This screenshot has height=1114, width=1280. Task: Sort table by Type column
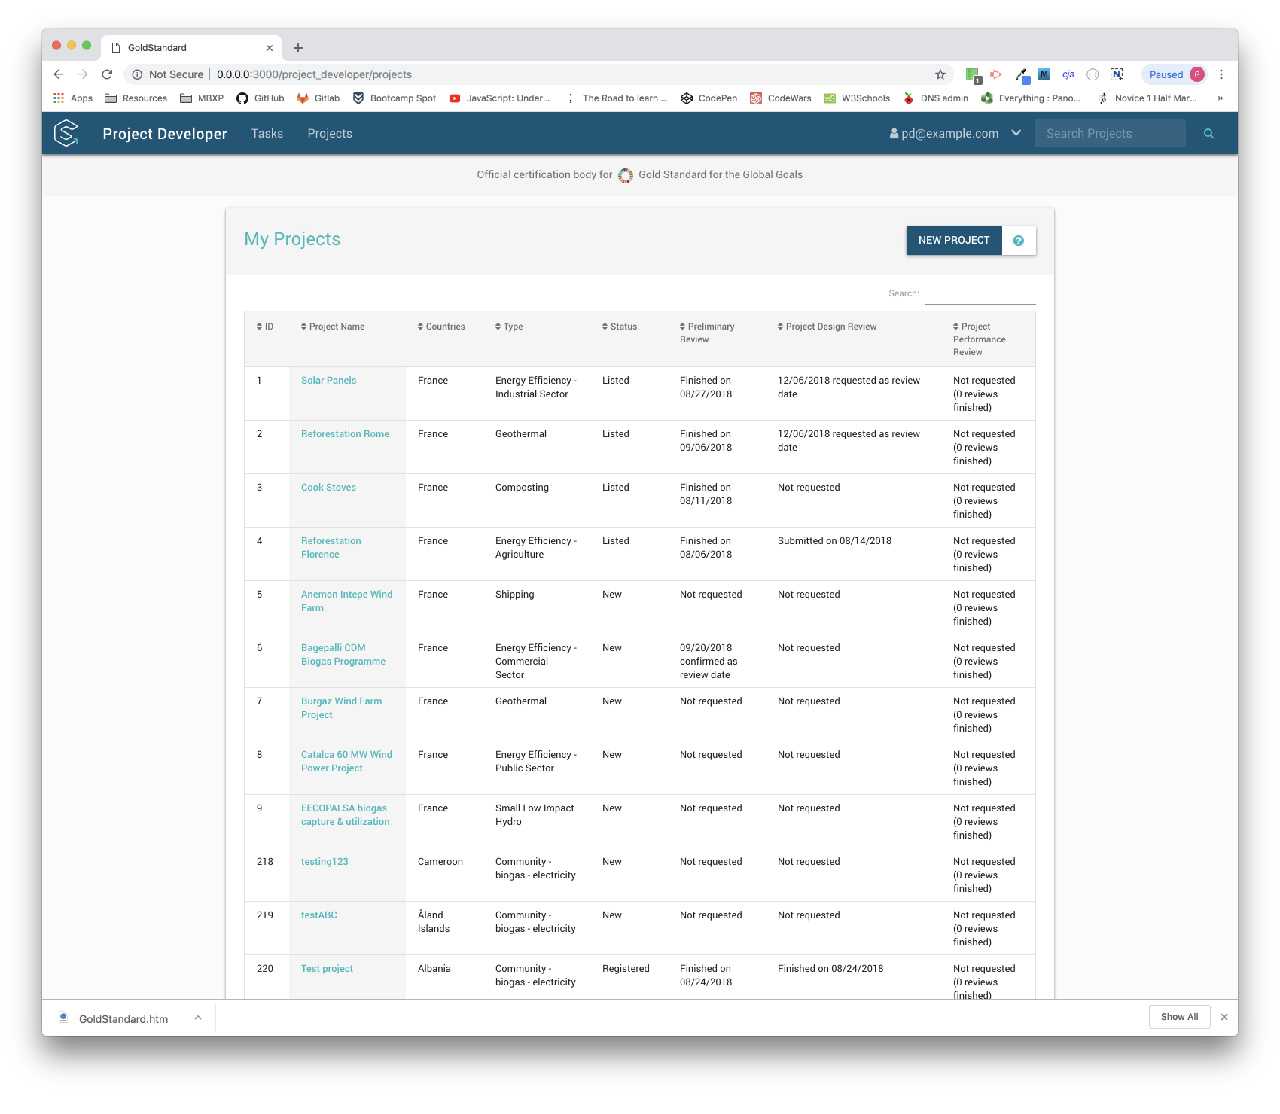click(x=509, y=327)
